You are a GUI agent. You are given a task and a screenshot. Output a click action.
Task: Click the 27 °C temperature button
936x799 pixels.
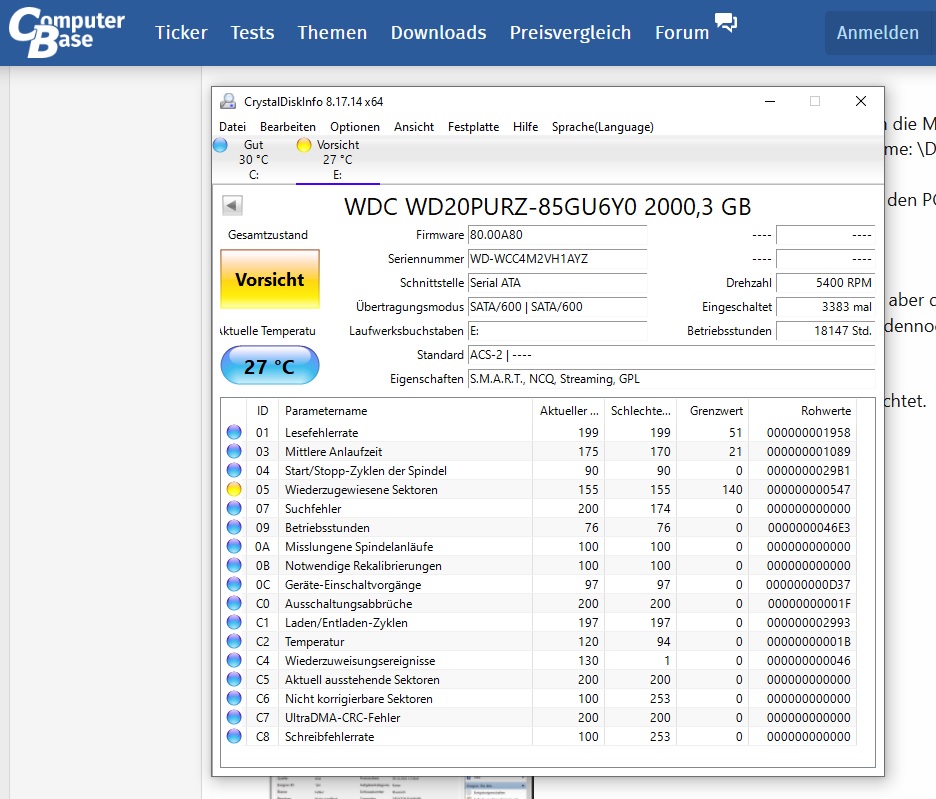(x=270, y=365)
